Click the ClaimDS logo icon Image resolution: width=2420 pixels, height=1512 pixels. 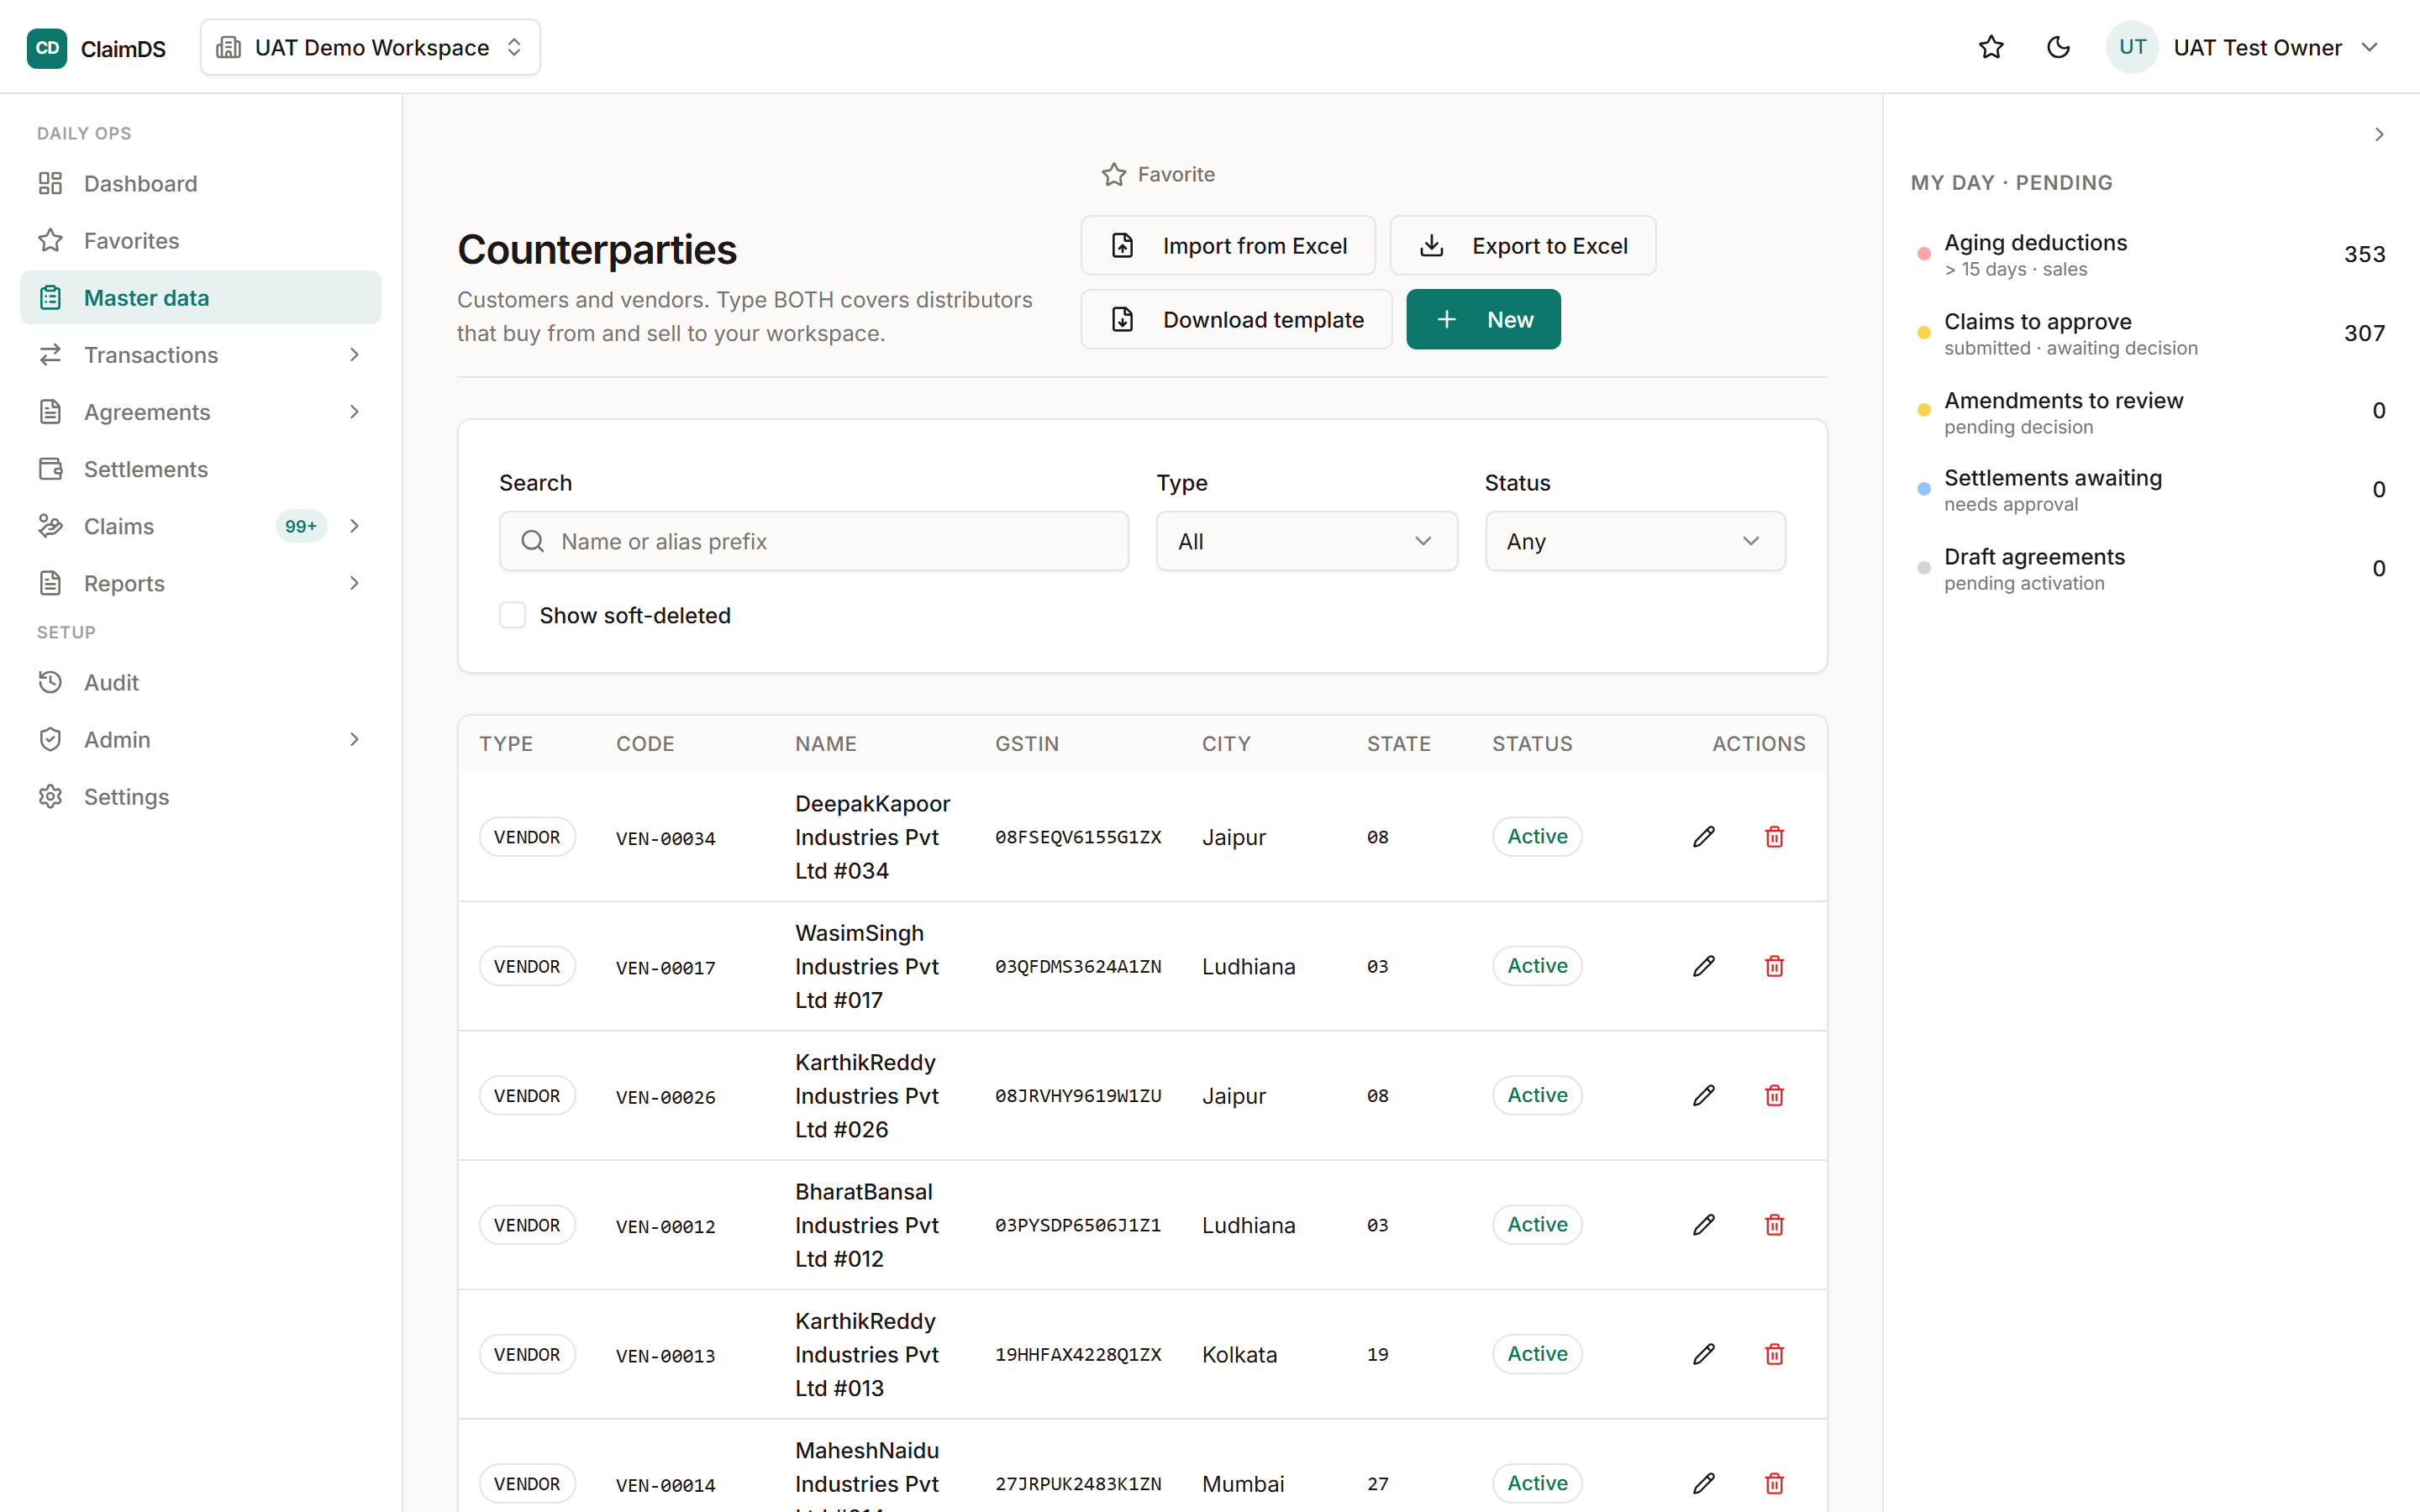point(47,47)
